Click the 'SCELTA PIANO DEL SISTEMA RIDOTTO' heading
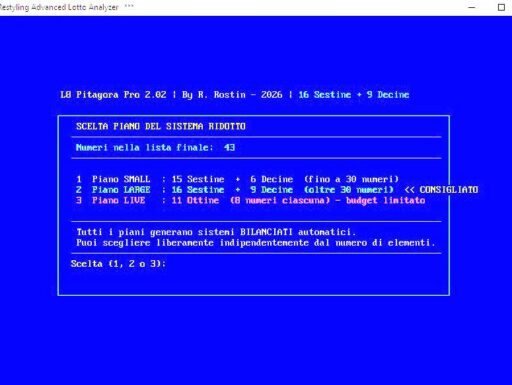 pyautogui.click(x=161, y=126)
